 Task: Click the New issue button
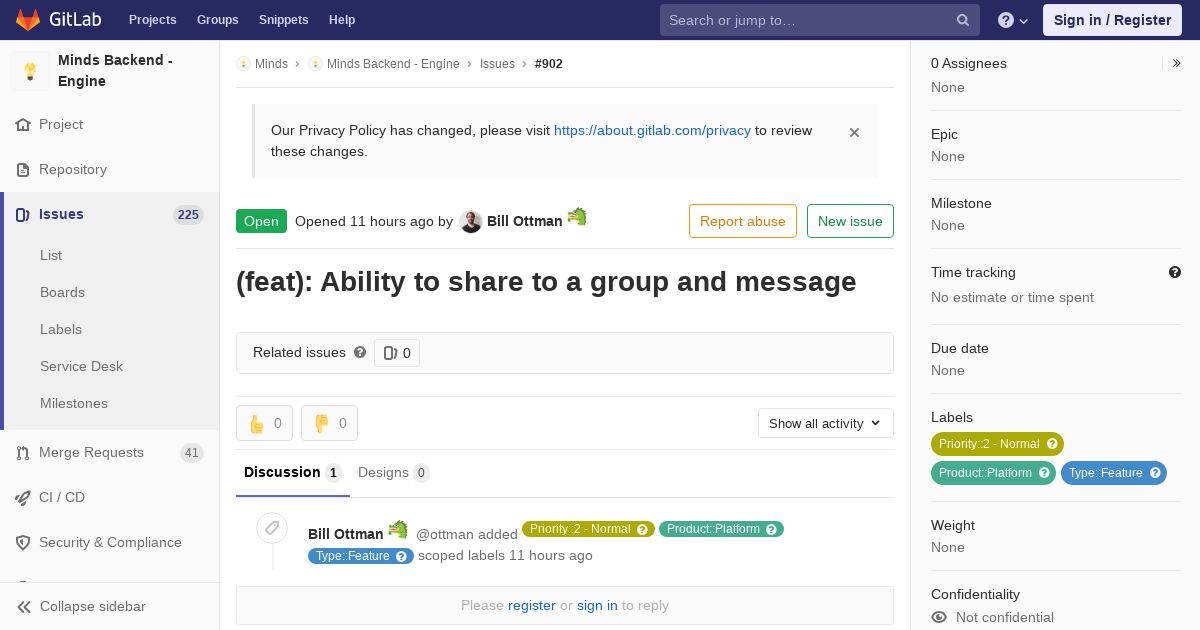click(850, 221)
